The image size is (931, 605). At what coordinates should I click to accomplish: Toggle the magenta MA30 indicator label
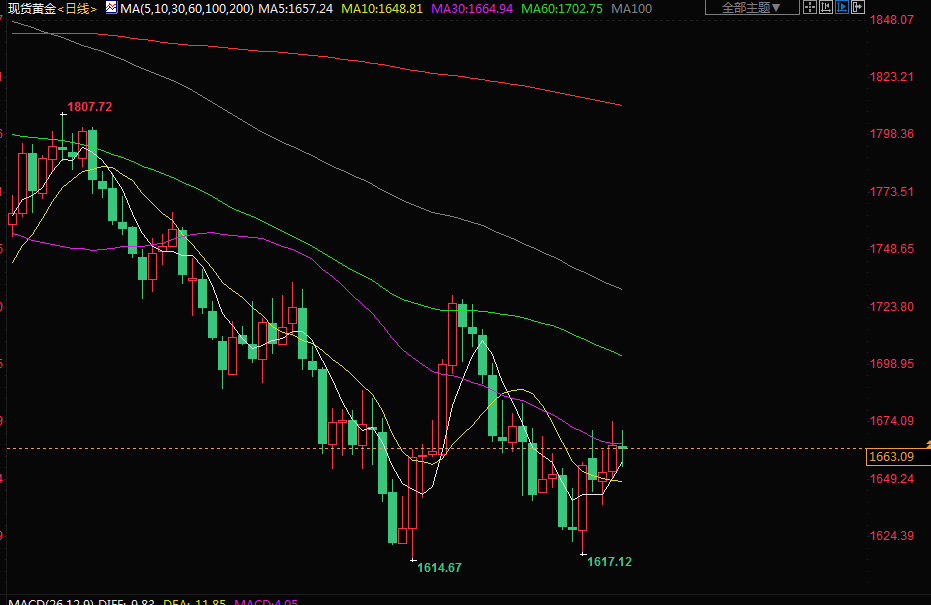click(472, 8)
